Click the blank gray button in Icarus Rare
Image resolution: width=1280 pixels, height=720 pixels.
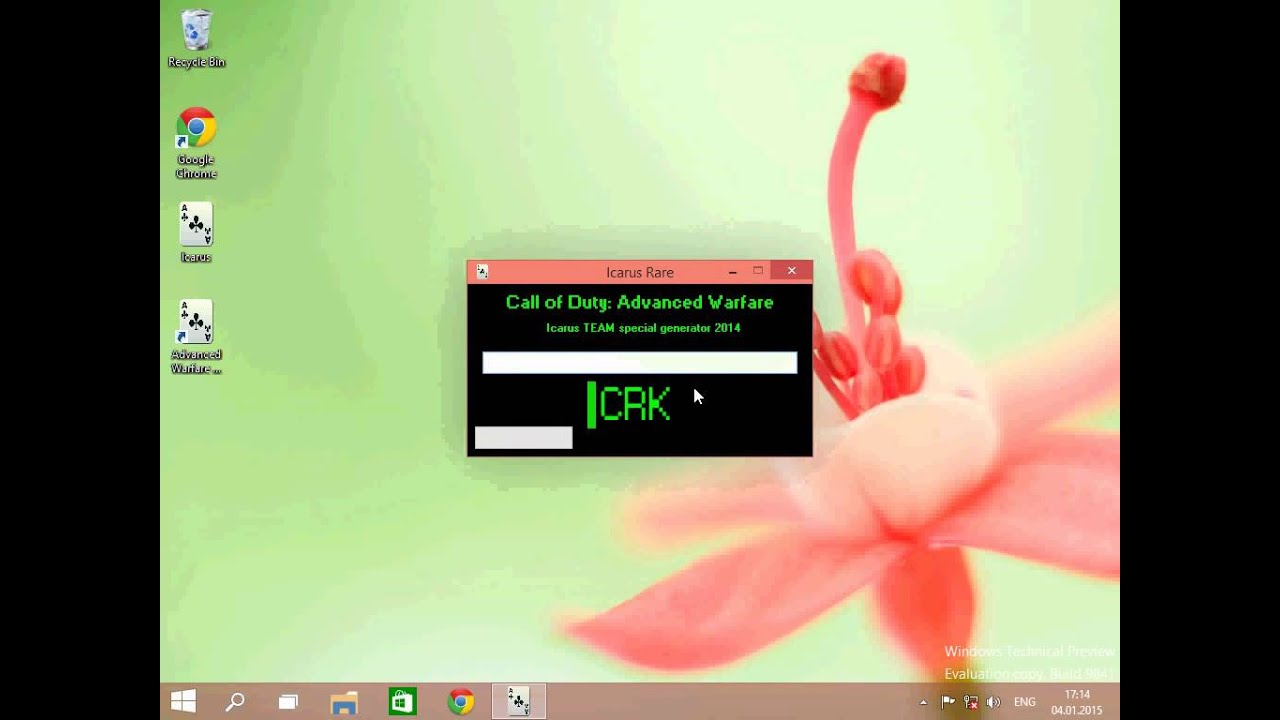(x=524, y=437)
